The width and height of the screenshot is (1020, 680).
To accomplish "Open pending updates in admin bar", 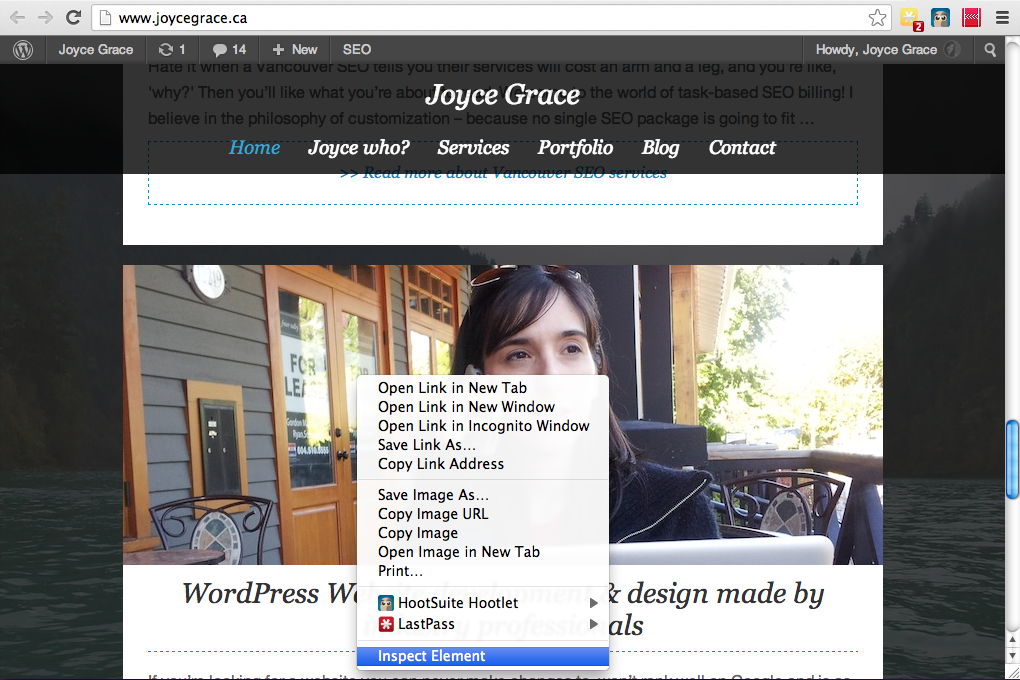I will [x=172, y=49].
